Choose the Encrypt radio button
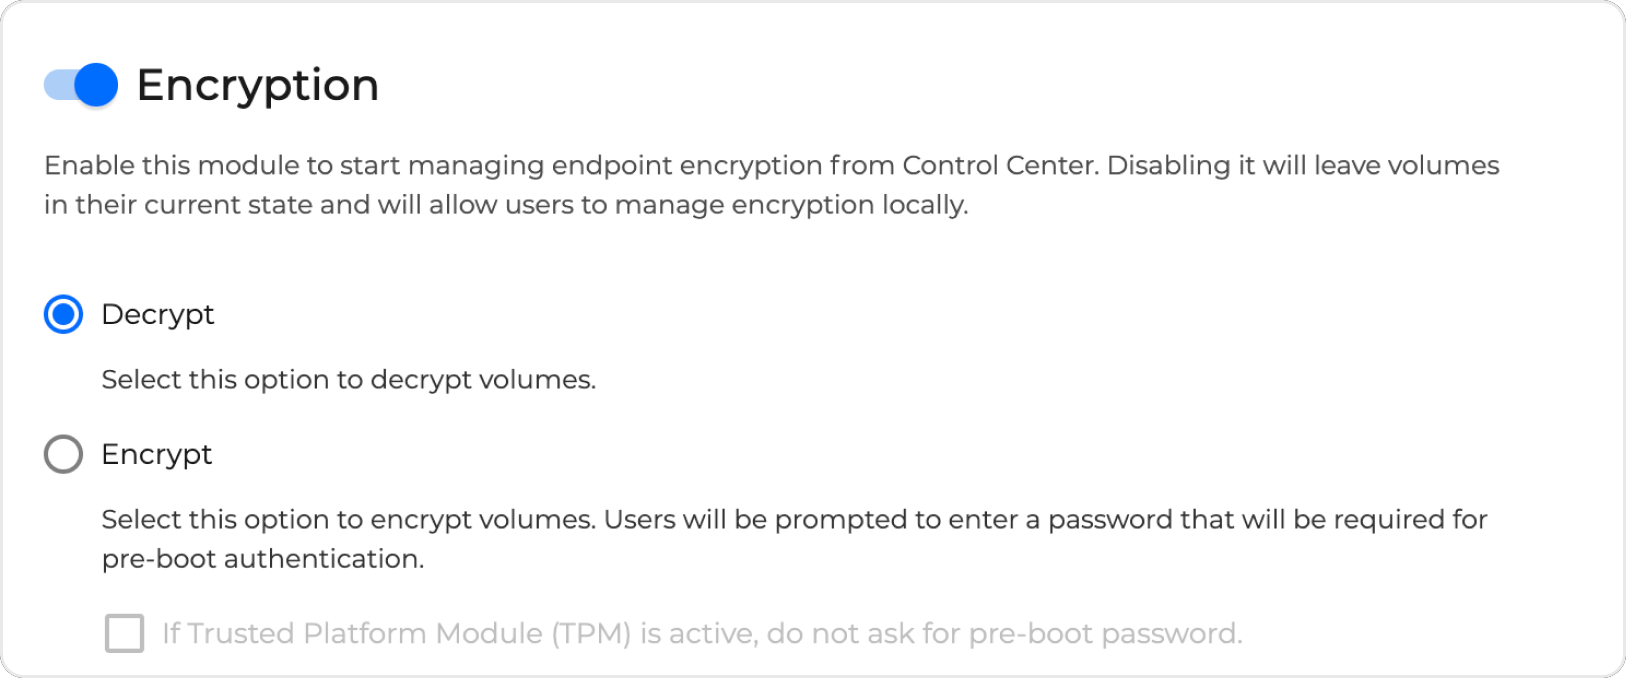The height and width of the screenshot is (678, 1626). [x=63, y=454]
